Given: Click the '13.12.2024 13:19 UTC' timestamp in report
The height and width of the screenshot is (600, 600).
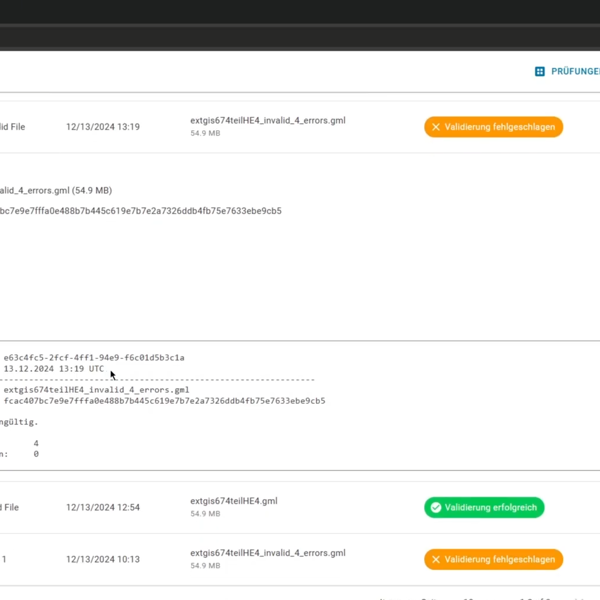Looking at the screenshot, I should pos(54,368).
